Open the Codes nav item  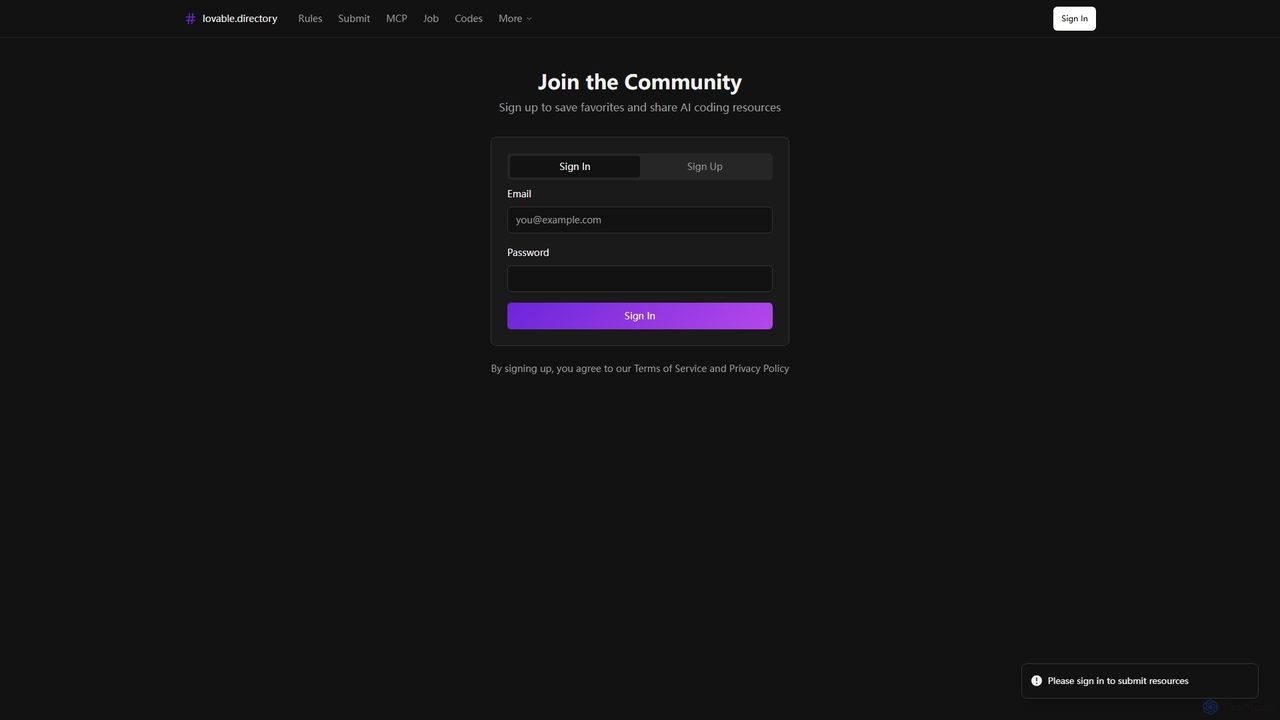pyautogui.click(x=469, y=19)
